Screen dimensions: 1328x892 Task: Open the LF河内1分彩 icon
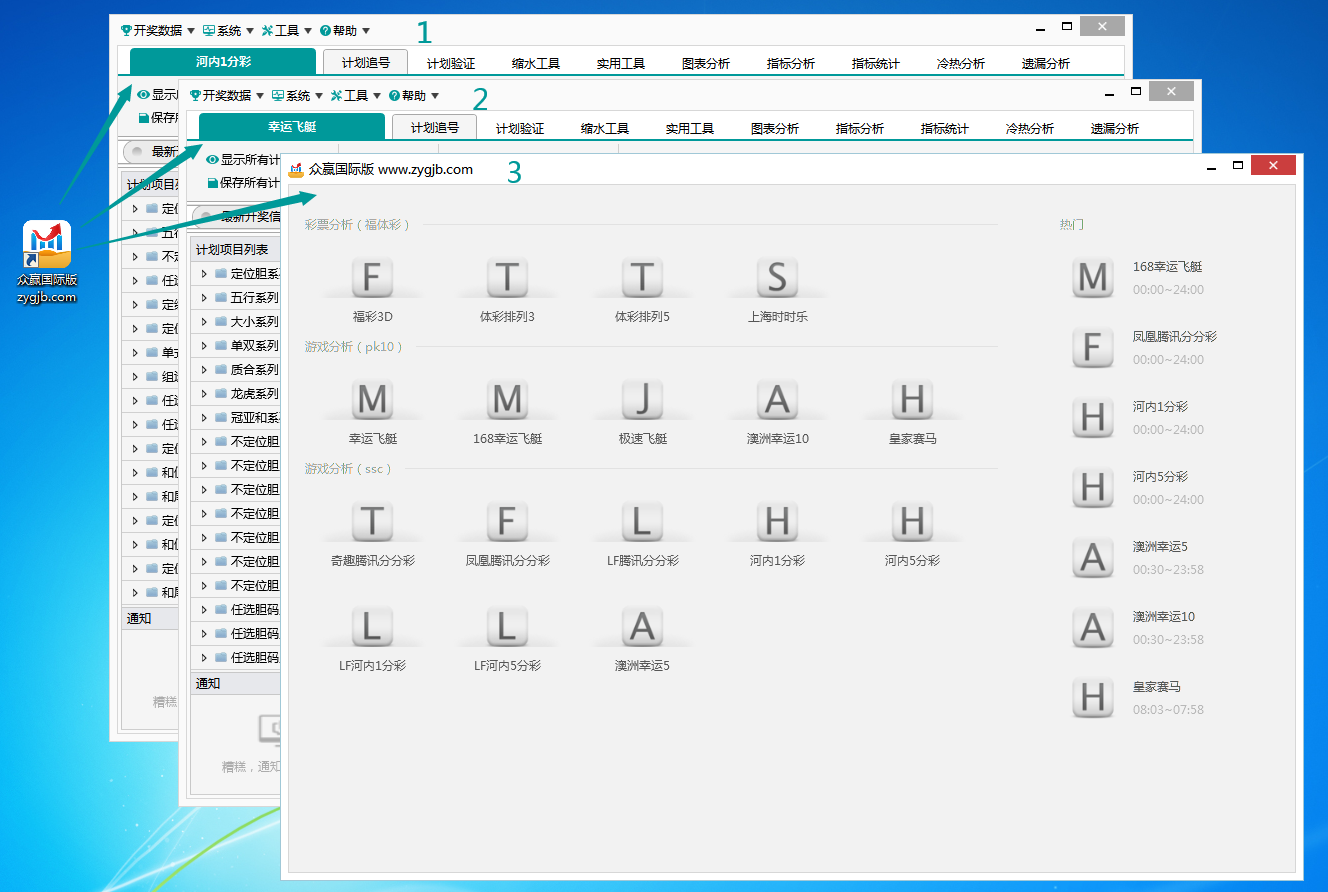[372, 627]
